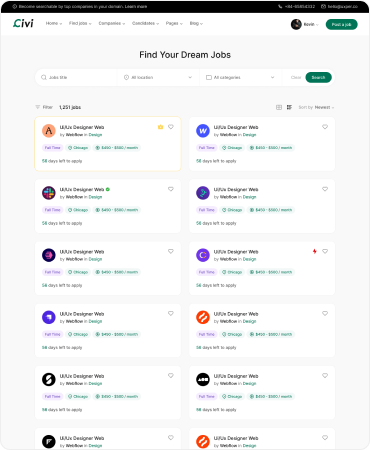Screen dimensions: 370x450
Task: Open the Sort by Newest dropdown
Action: [316, 107]
